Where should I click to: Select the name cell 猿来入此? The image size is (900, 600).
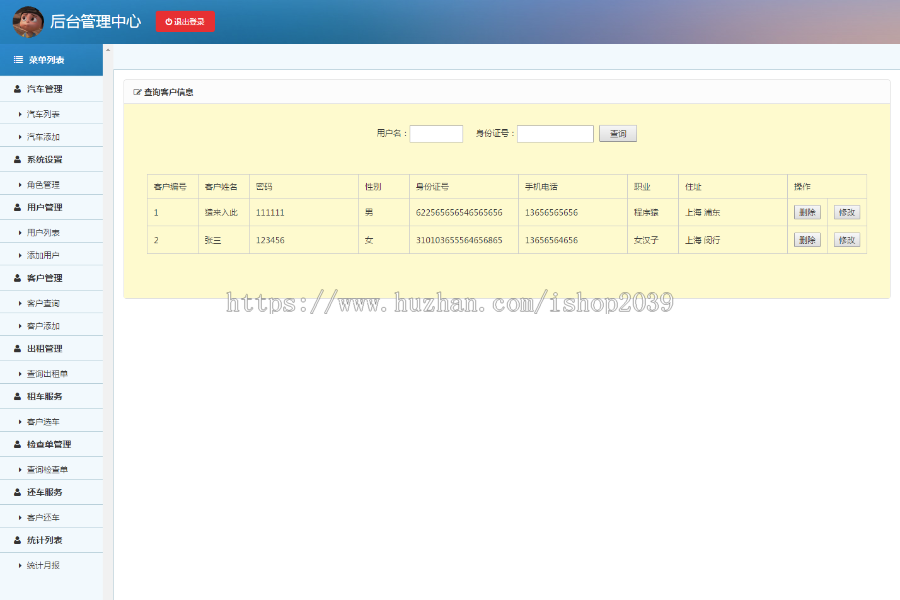(221, 212)
